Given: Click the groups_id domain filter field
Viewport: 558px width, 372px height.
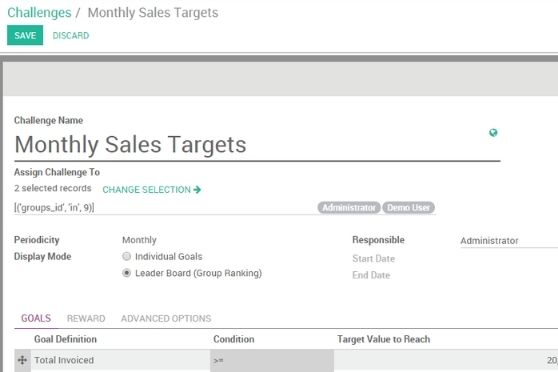Looking at the screenshot, I should [x=164, y=208].
